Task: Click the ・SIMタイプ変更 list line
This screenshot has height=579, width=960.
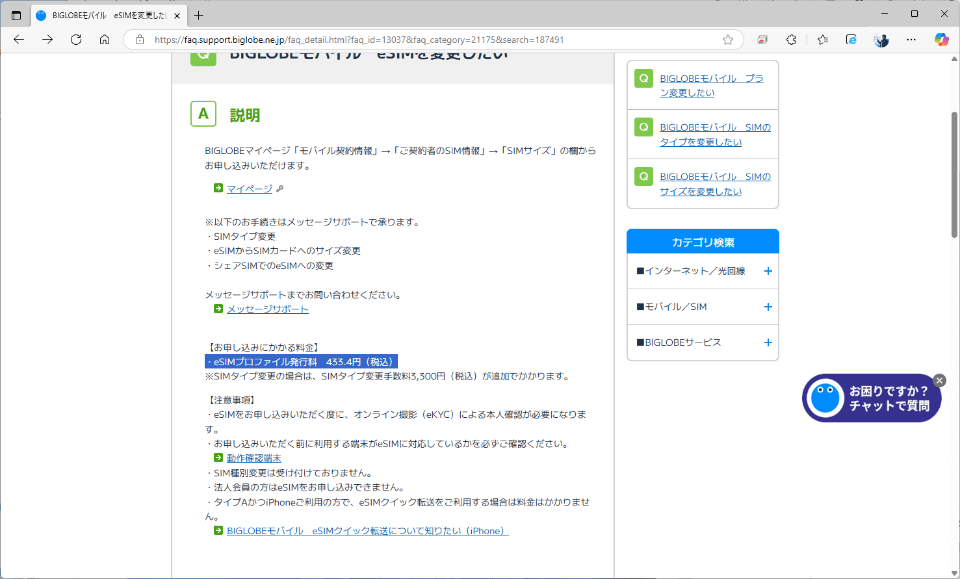Action: pos(241,237)
